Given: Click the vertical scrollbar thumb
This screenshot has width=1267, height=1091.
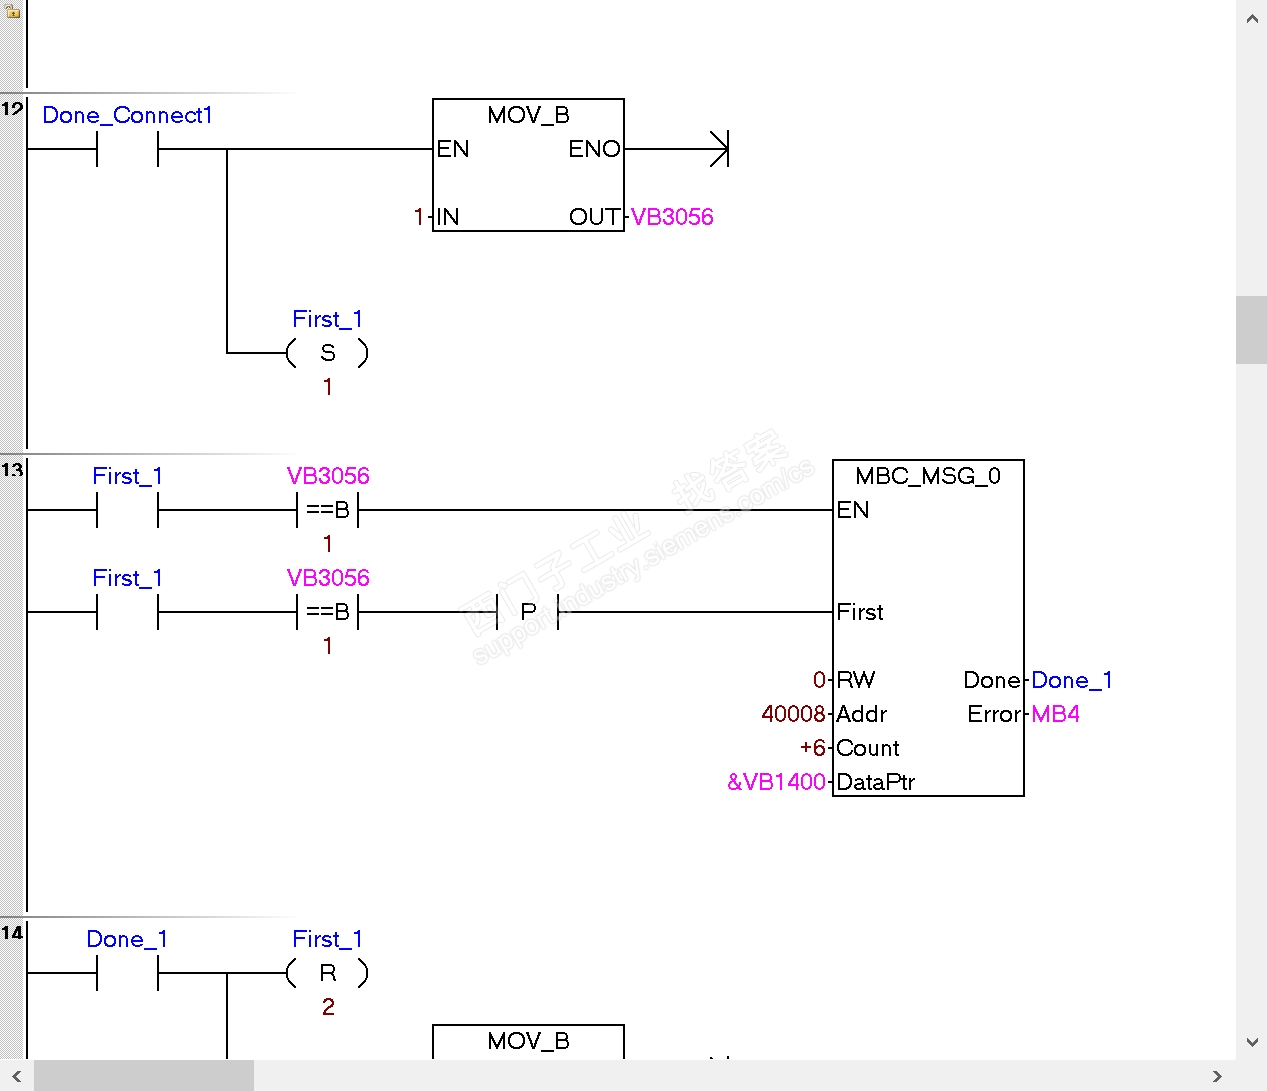Looking at the screenshot, I should coord(1252,330).
